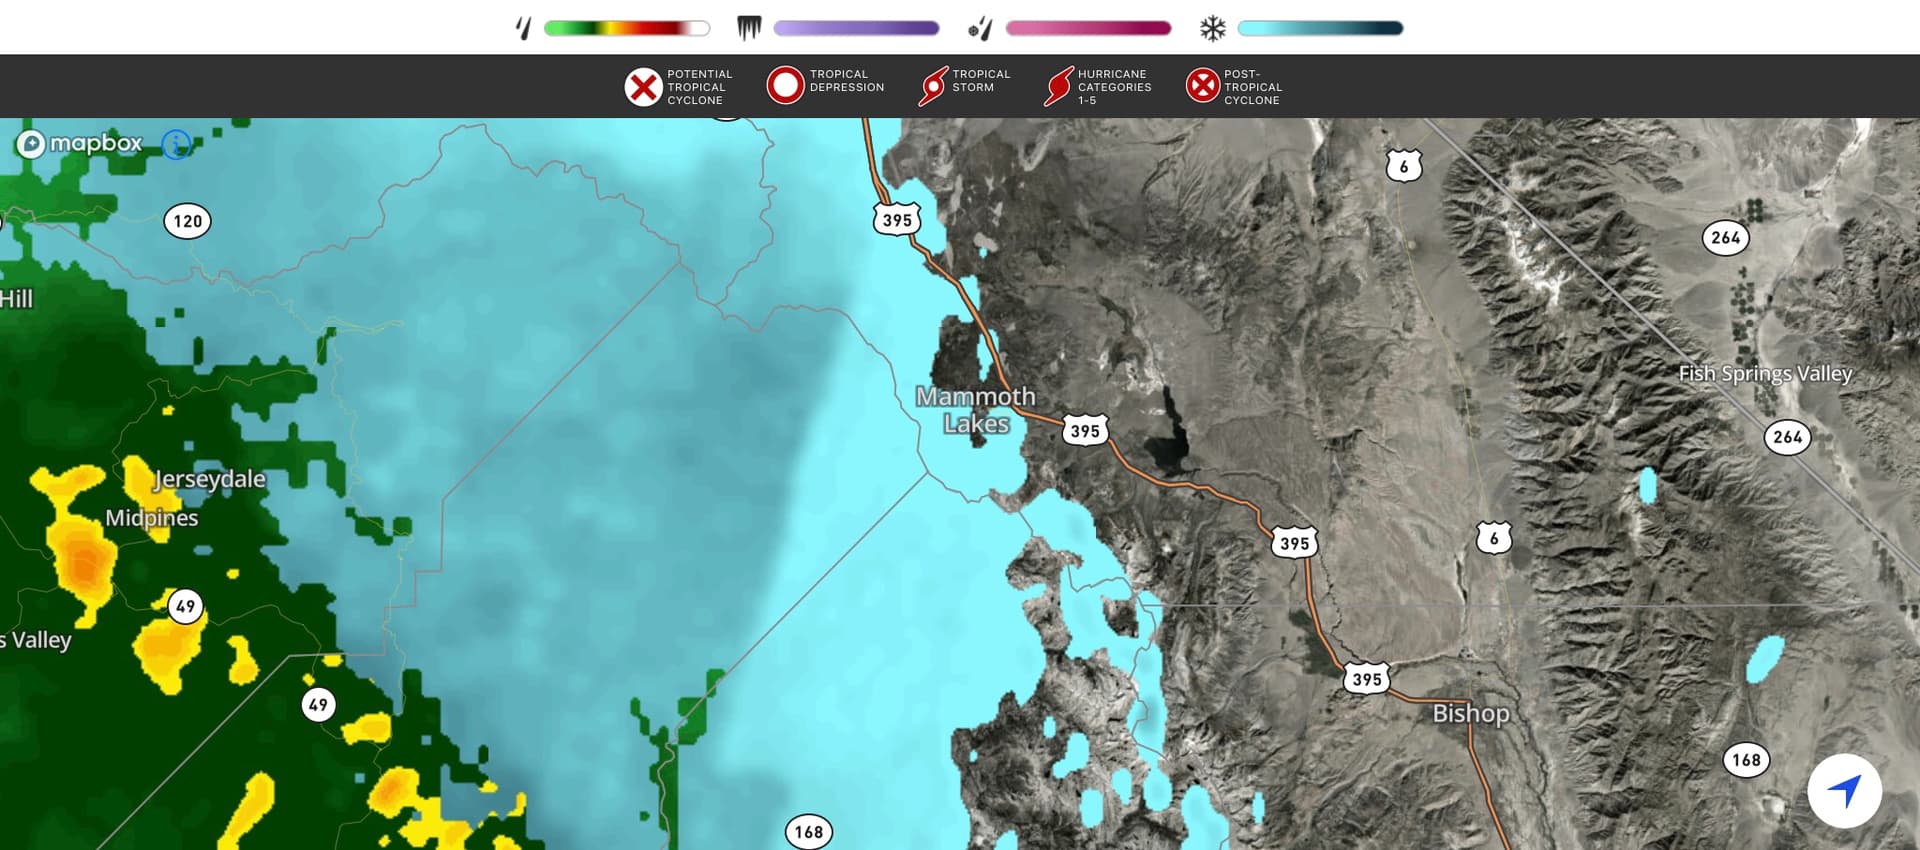Click the rain legend icon
This screenshot has width=1920, height=850.
(x=523, y=28)
